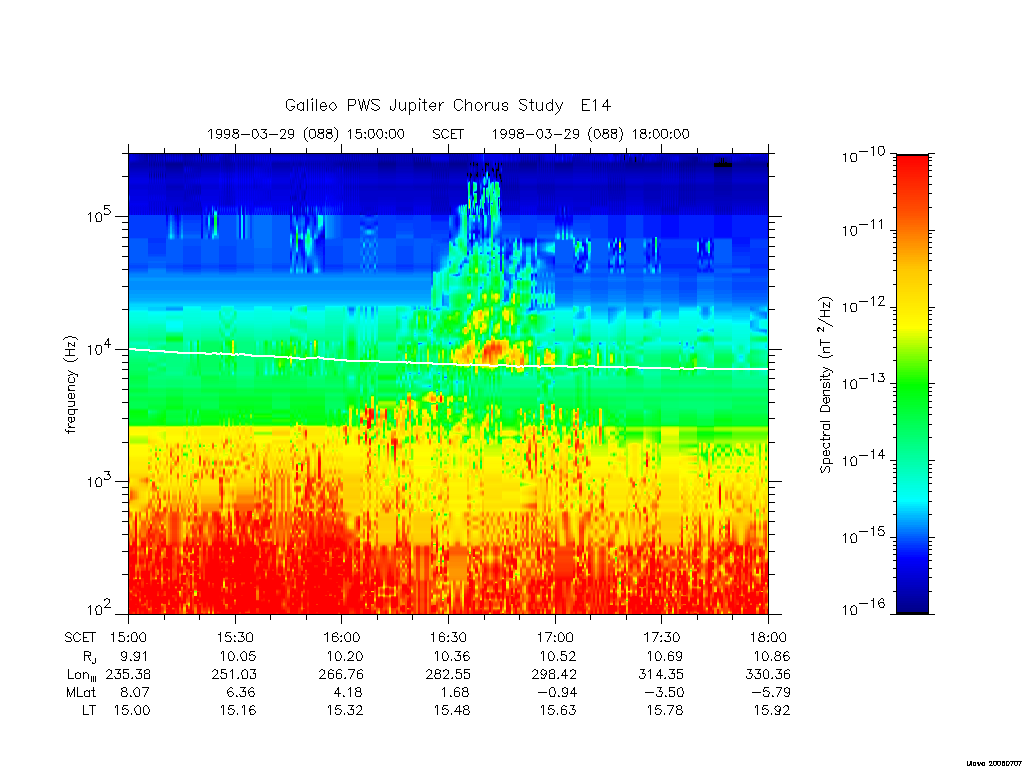Image resolution: width=1024 pixels, height=768 pixels.
Task: Click the LonIII value '314.35'
Action: (661, 674)
